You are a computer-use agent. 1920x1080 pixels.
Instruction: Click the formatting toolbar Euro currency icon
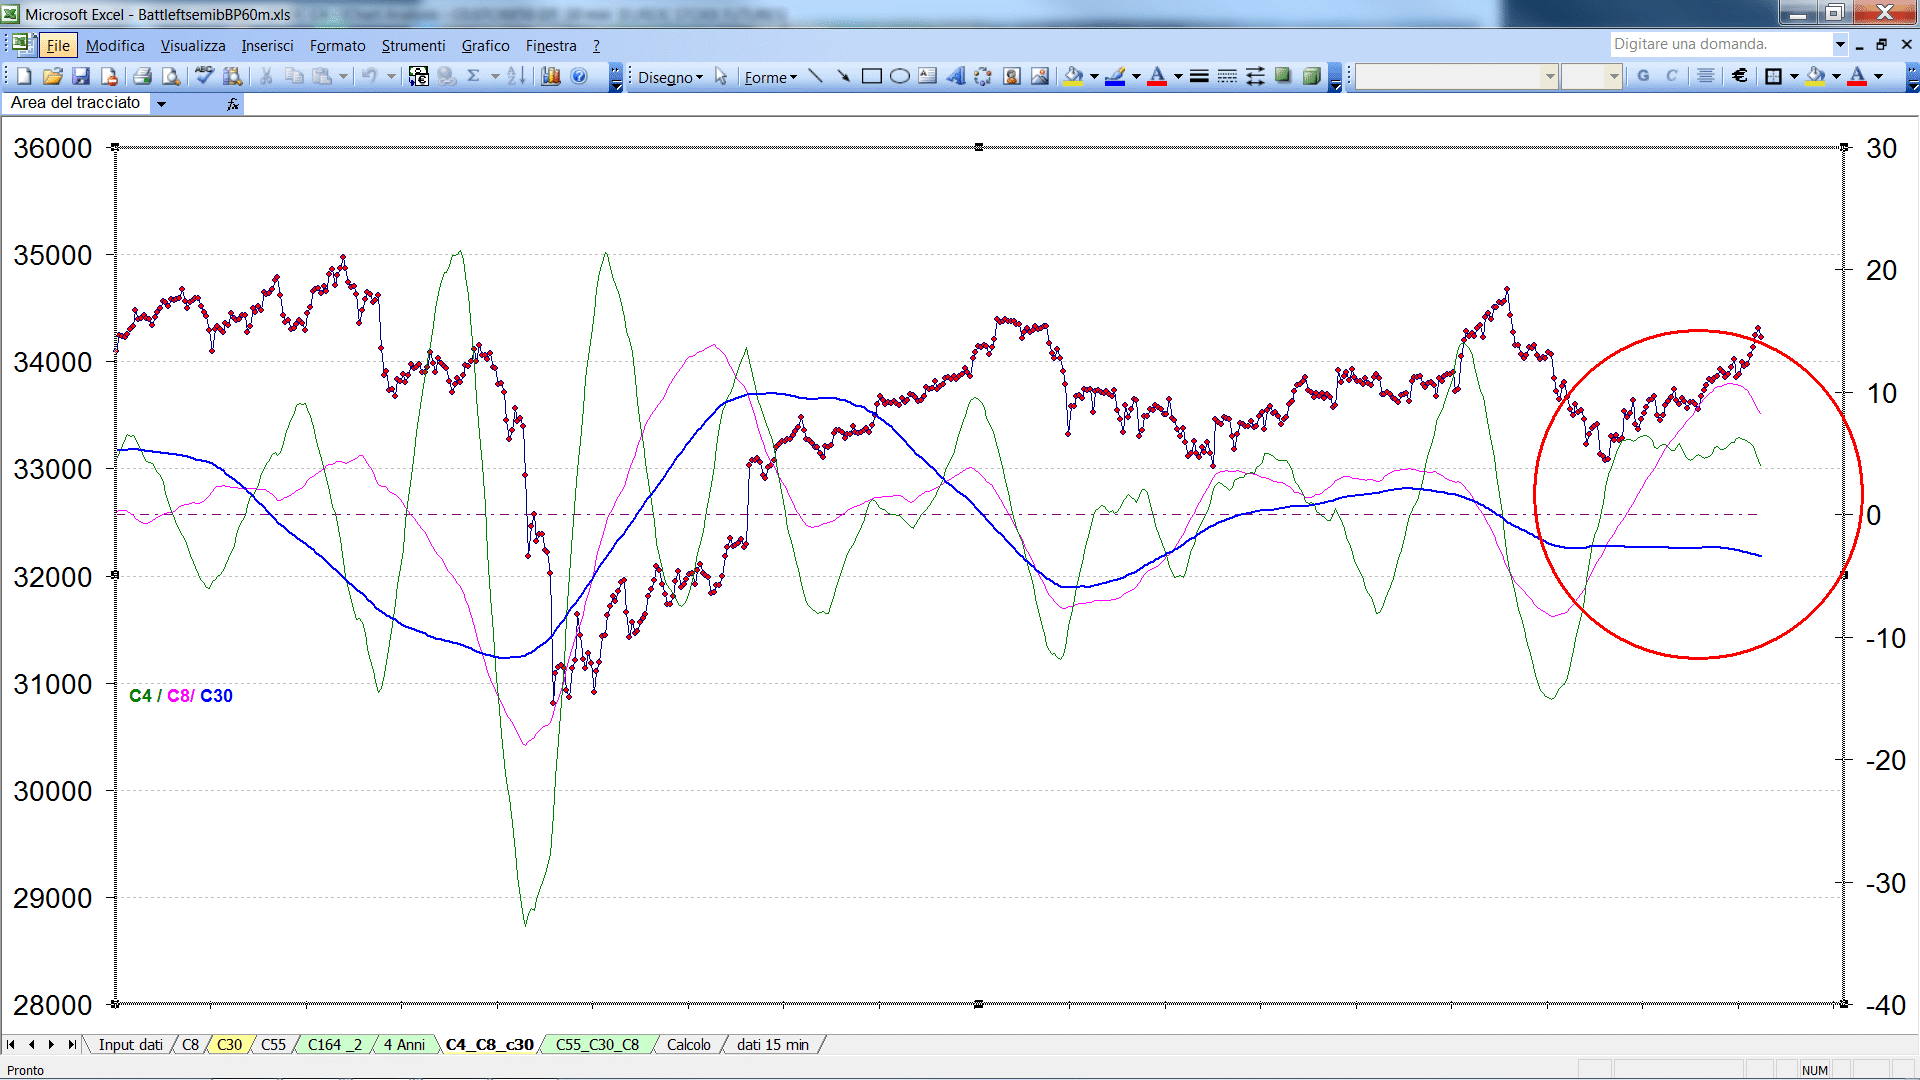point(1740,76)
